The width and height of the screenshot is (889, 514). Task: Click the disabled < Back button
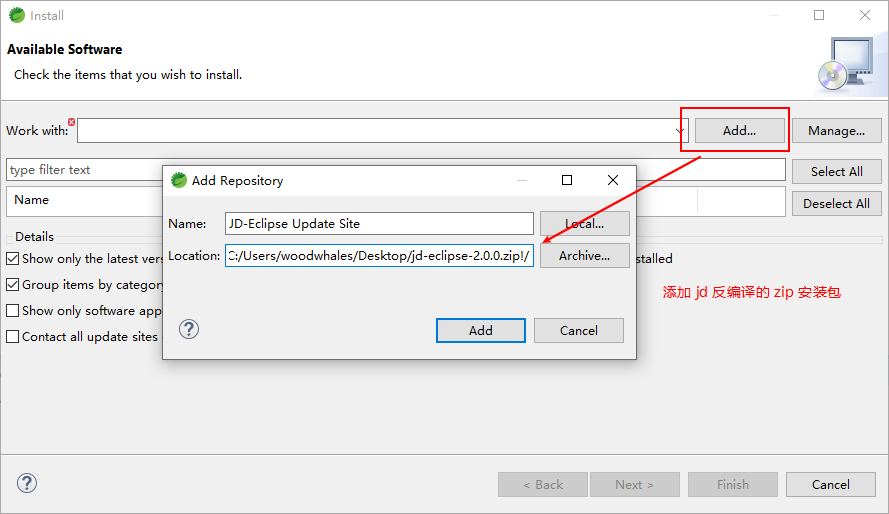click(543, 485)
